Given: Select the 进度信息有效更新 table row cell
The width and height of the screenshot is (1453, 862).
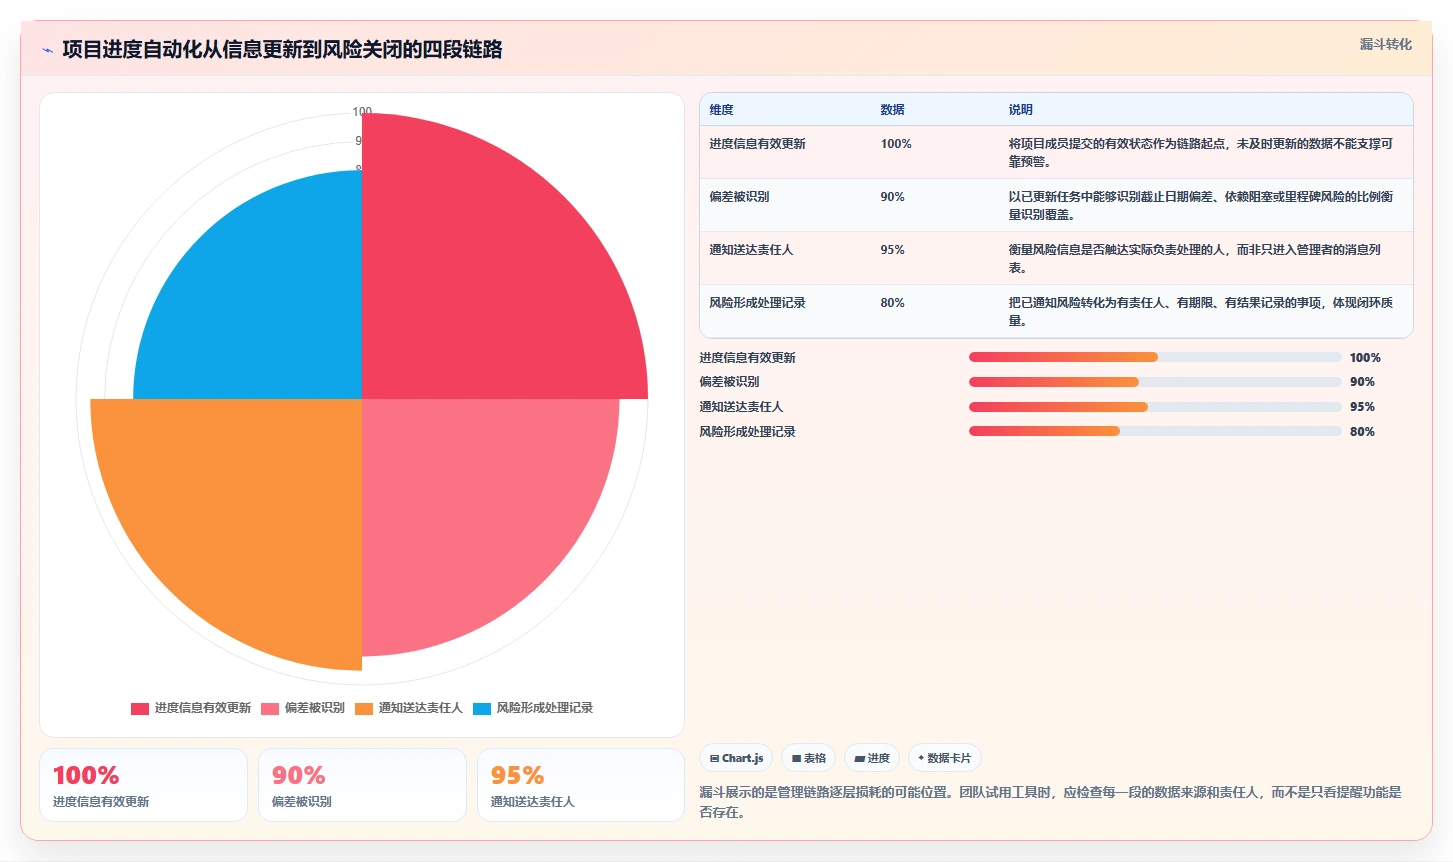Looking at the screenshot, I should tap(757, 144).
